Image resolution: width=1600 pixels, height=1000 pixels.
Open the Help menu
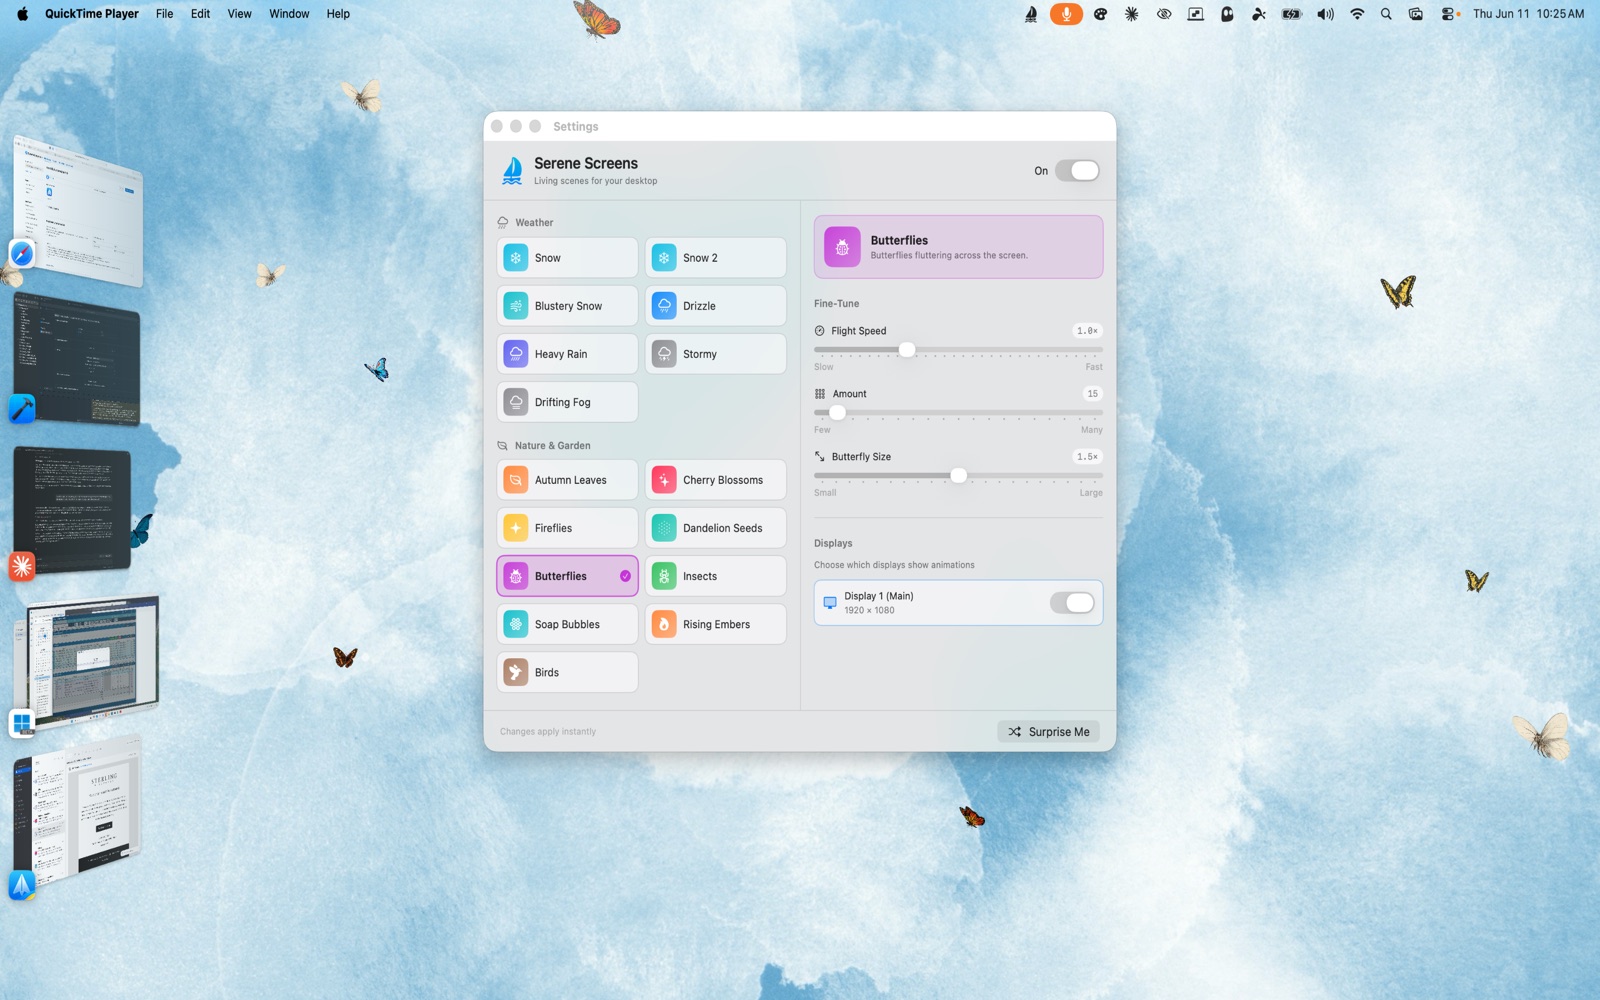pos(338,14)
